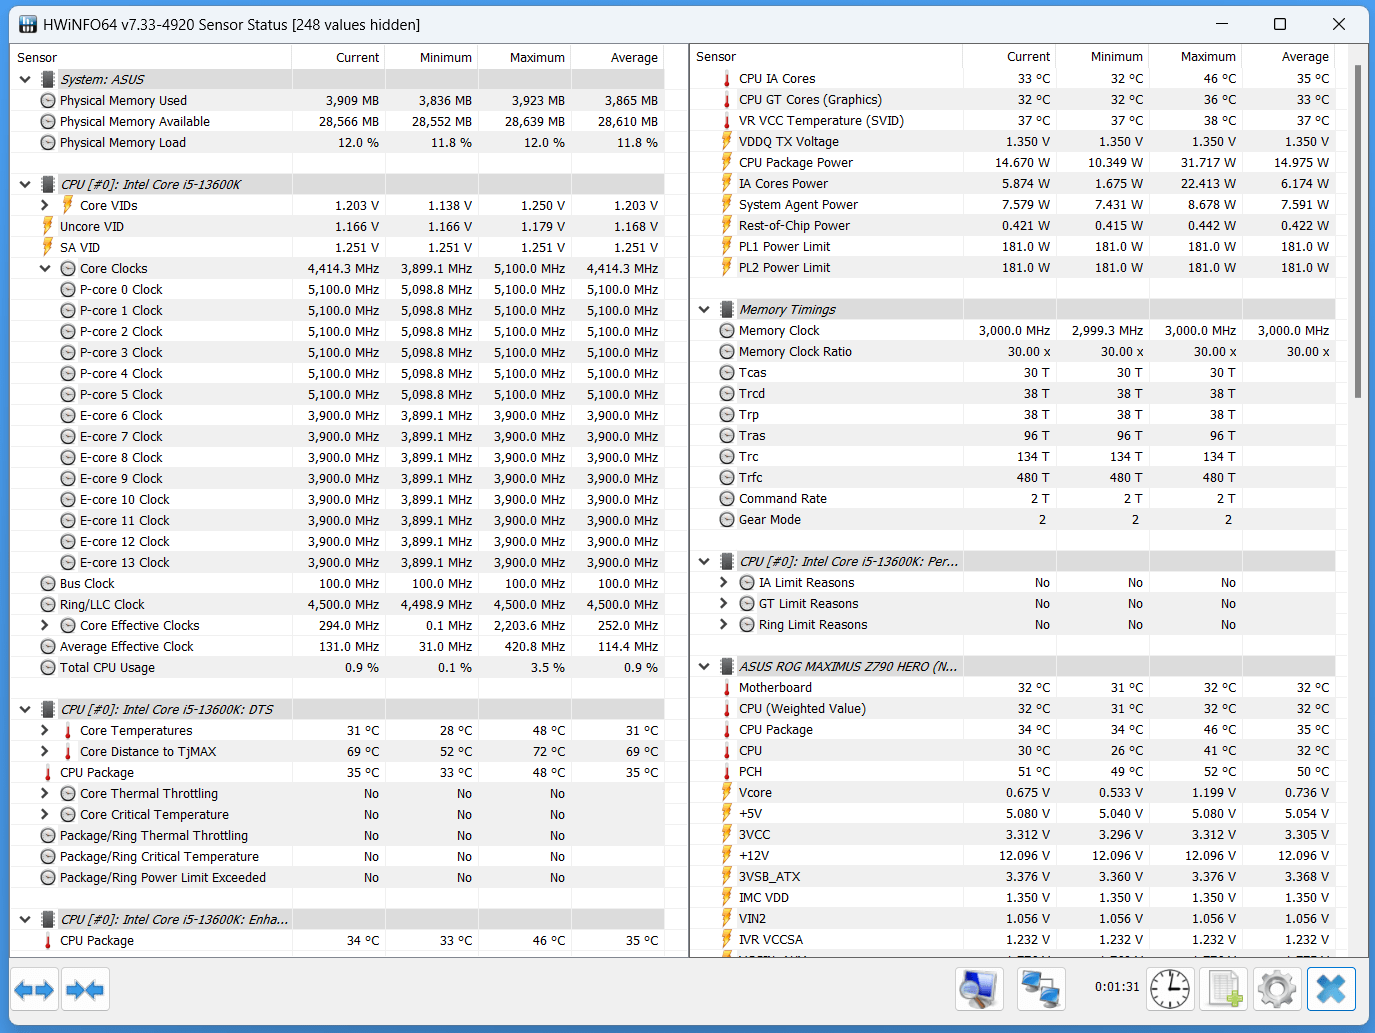1375x1033 pixels.
Task: Click the +12V lightning bolt icon
Action: 727,855
